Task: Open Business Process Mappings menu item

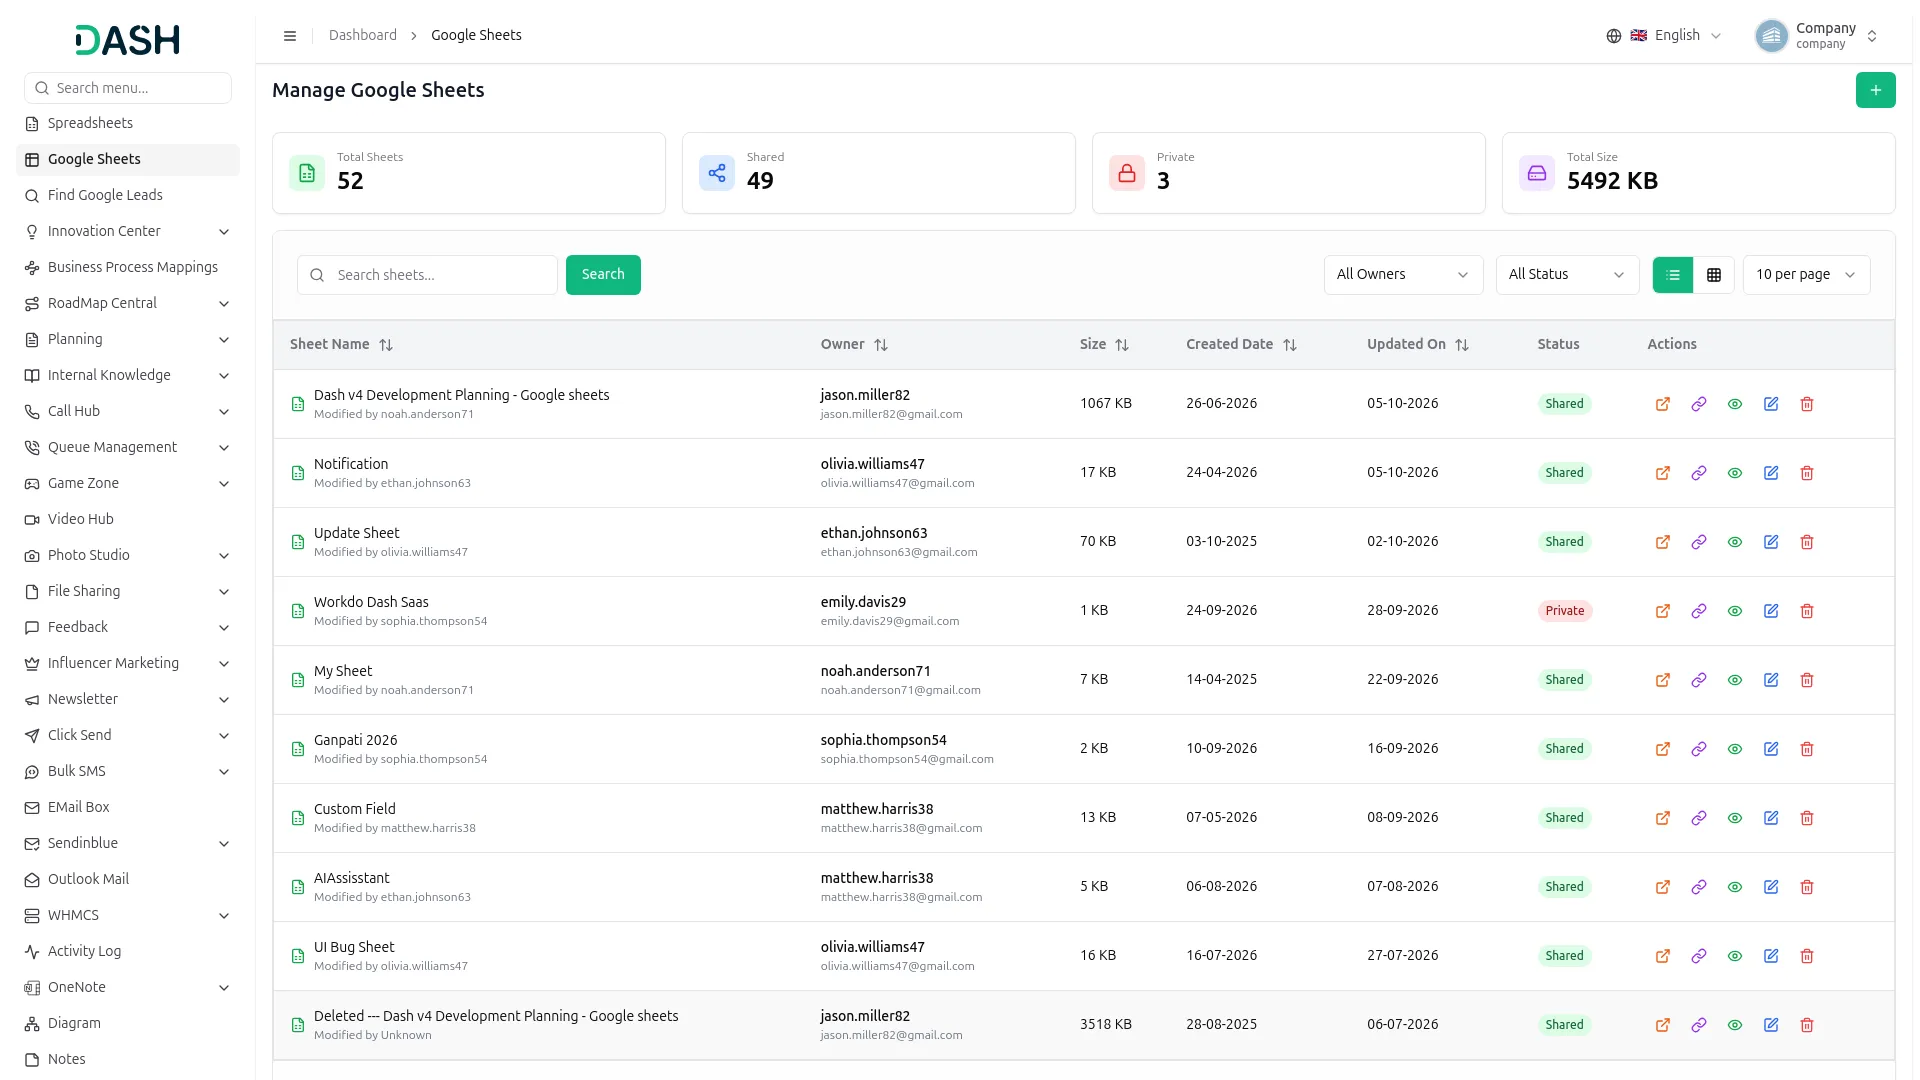Action: (x=128, y=267)
